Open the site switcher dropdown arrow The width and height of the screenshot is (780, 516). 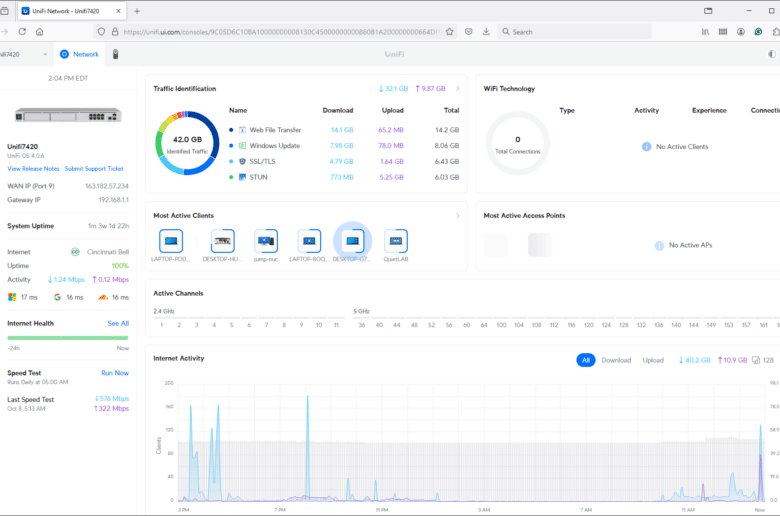(45, 54)
